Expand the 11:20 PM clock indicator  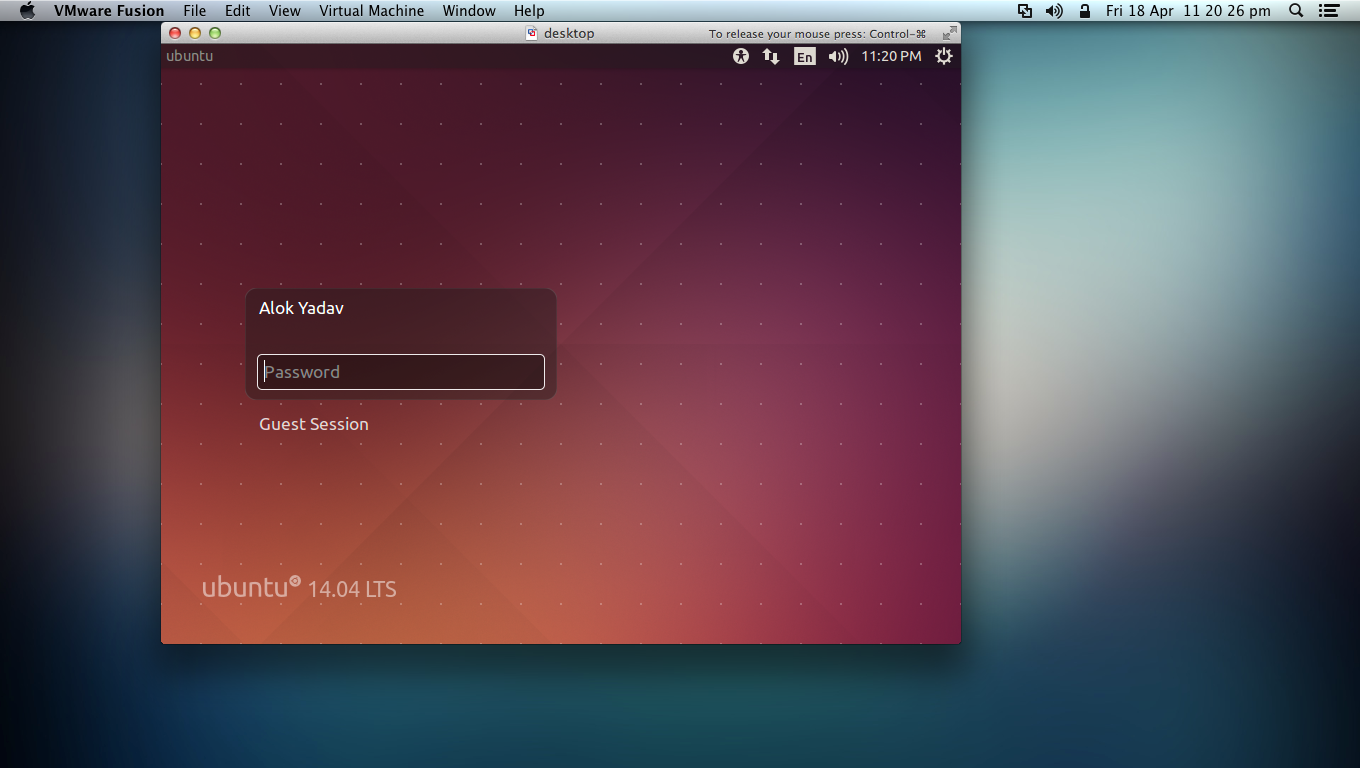pyautogui.click(x=890, y=57)
